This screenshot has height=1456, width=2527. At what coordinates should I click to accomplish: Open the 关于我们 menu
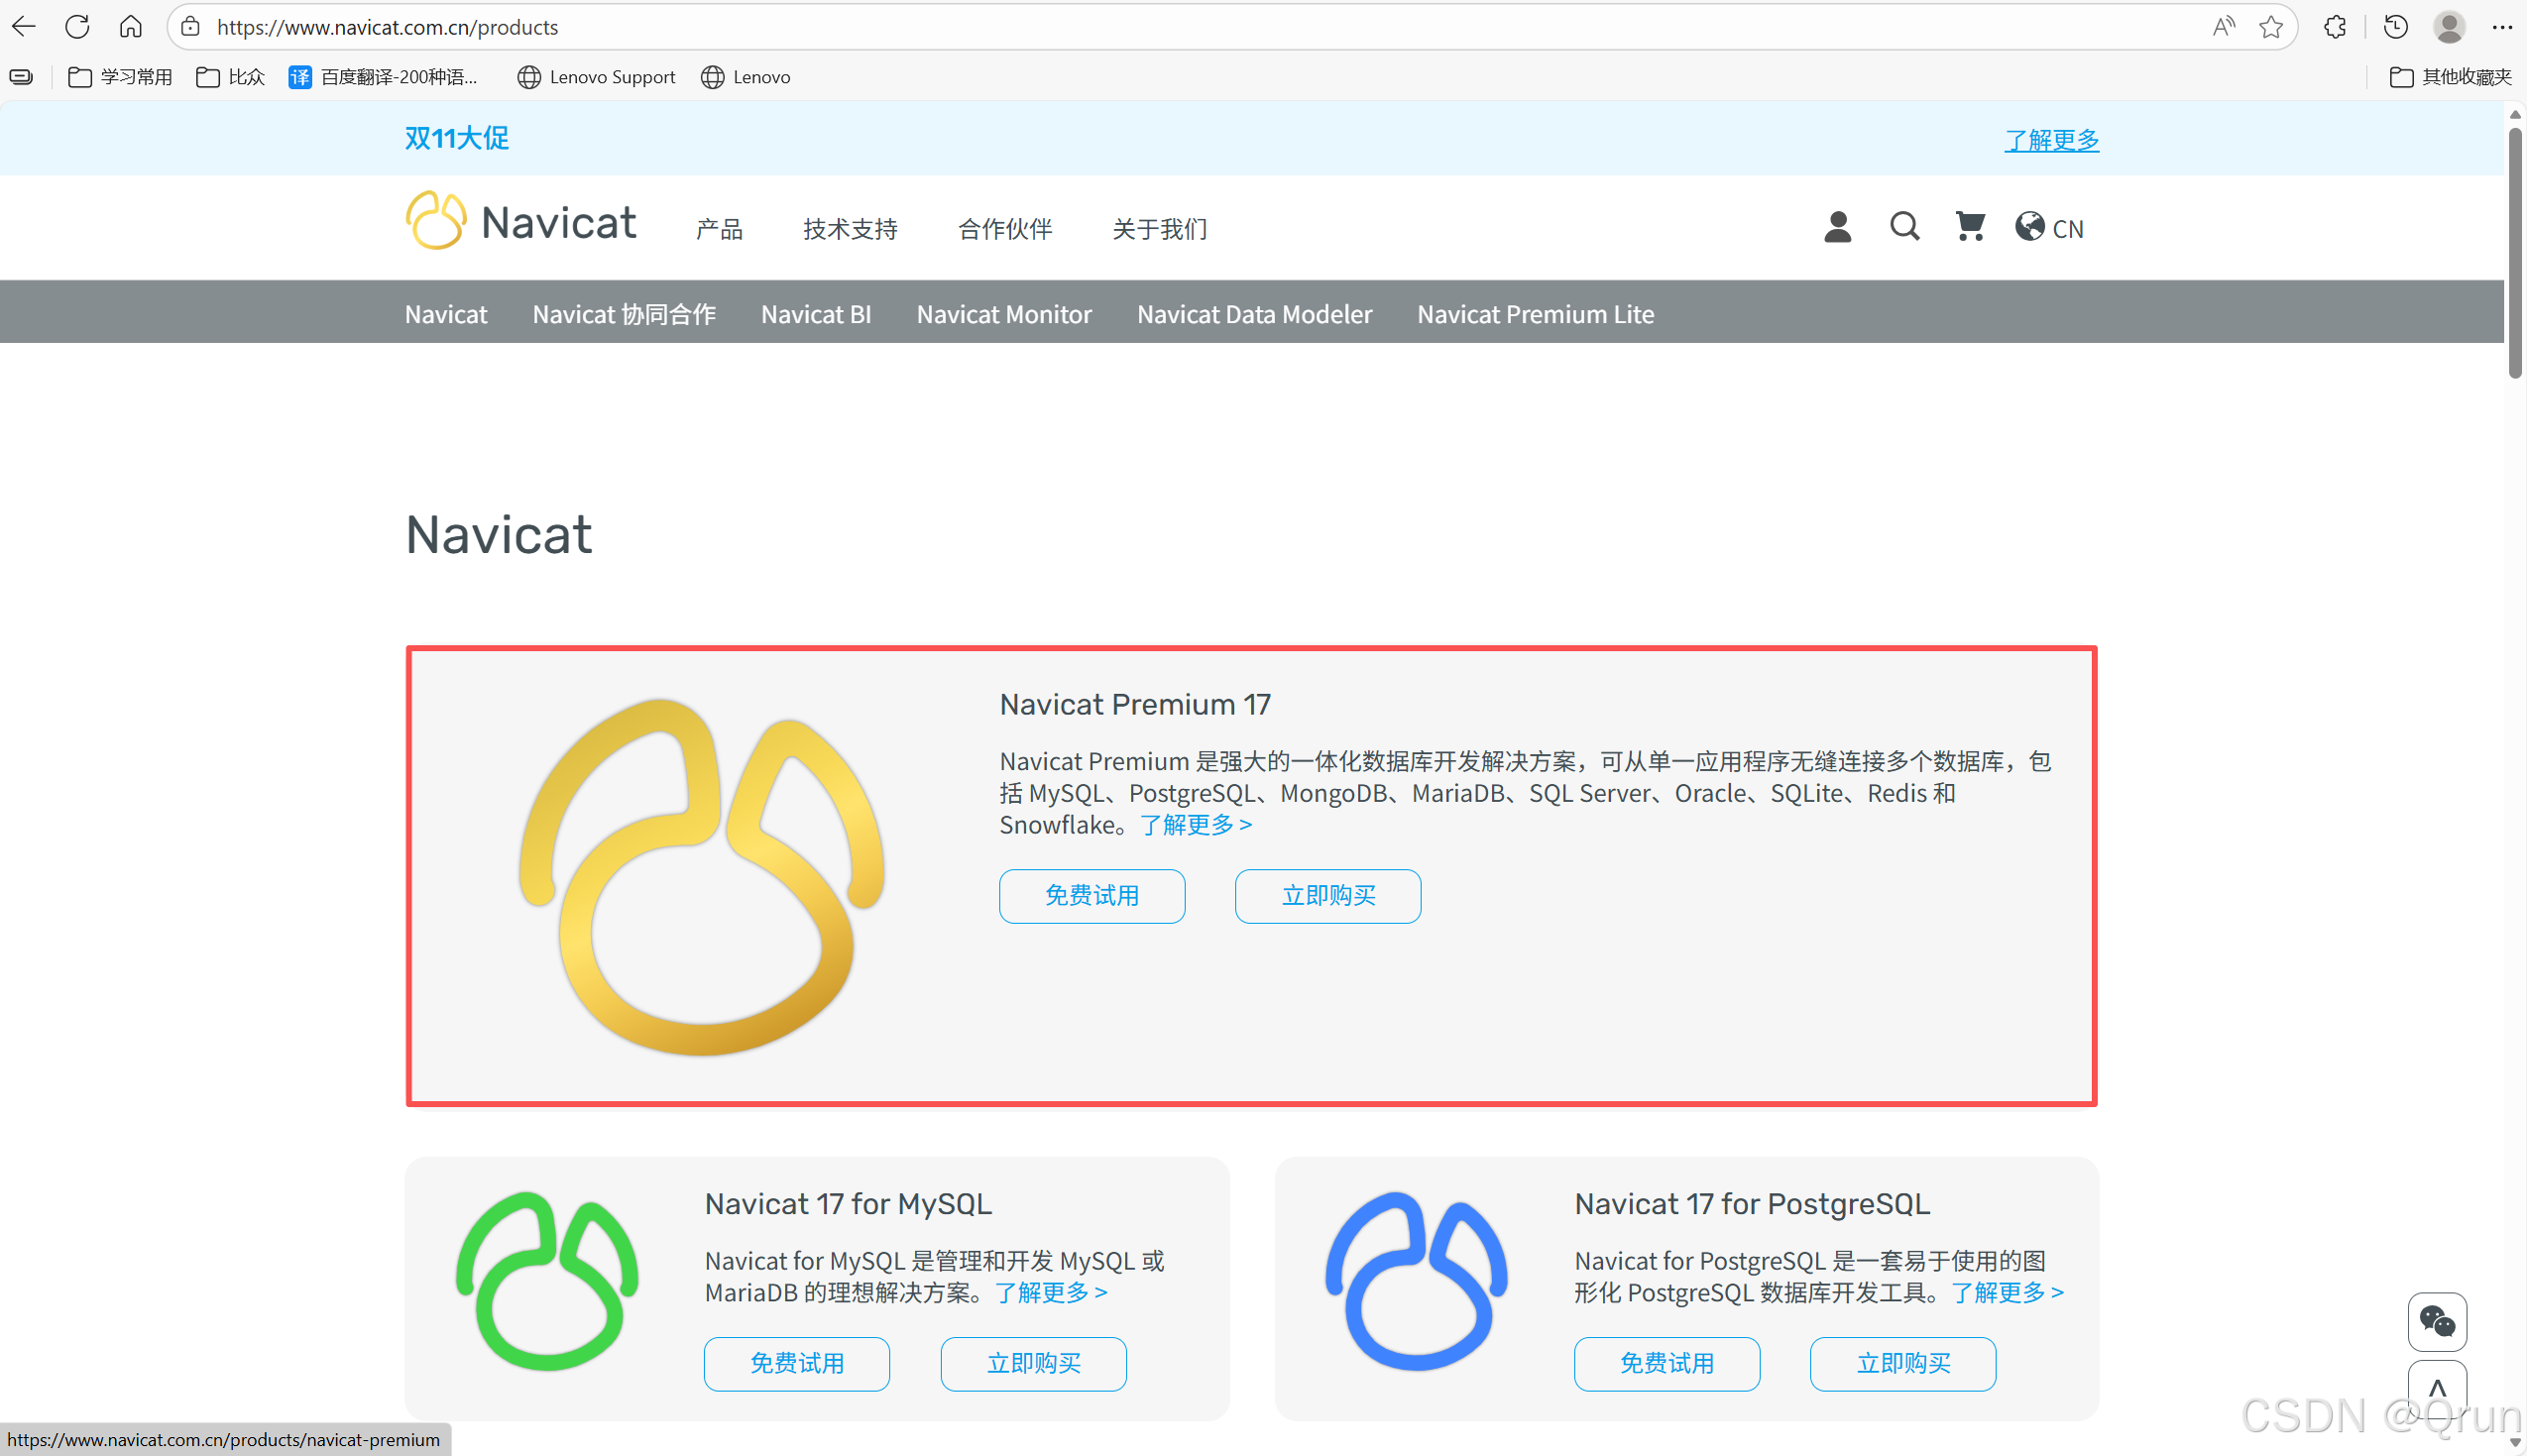(1160, 229)
